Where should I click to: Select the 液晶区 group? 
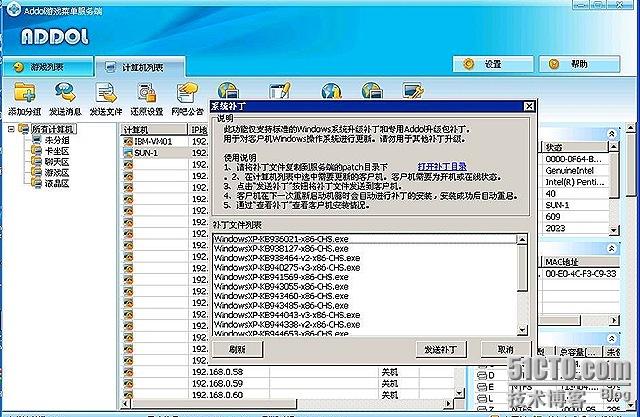[57, 184]
